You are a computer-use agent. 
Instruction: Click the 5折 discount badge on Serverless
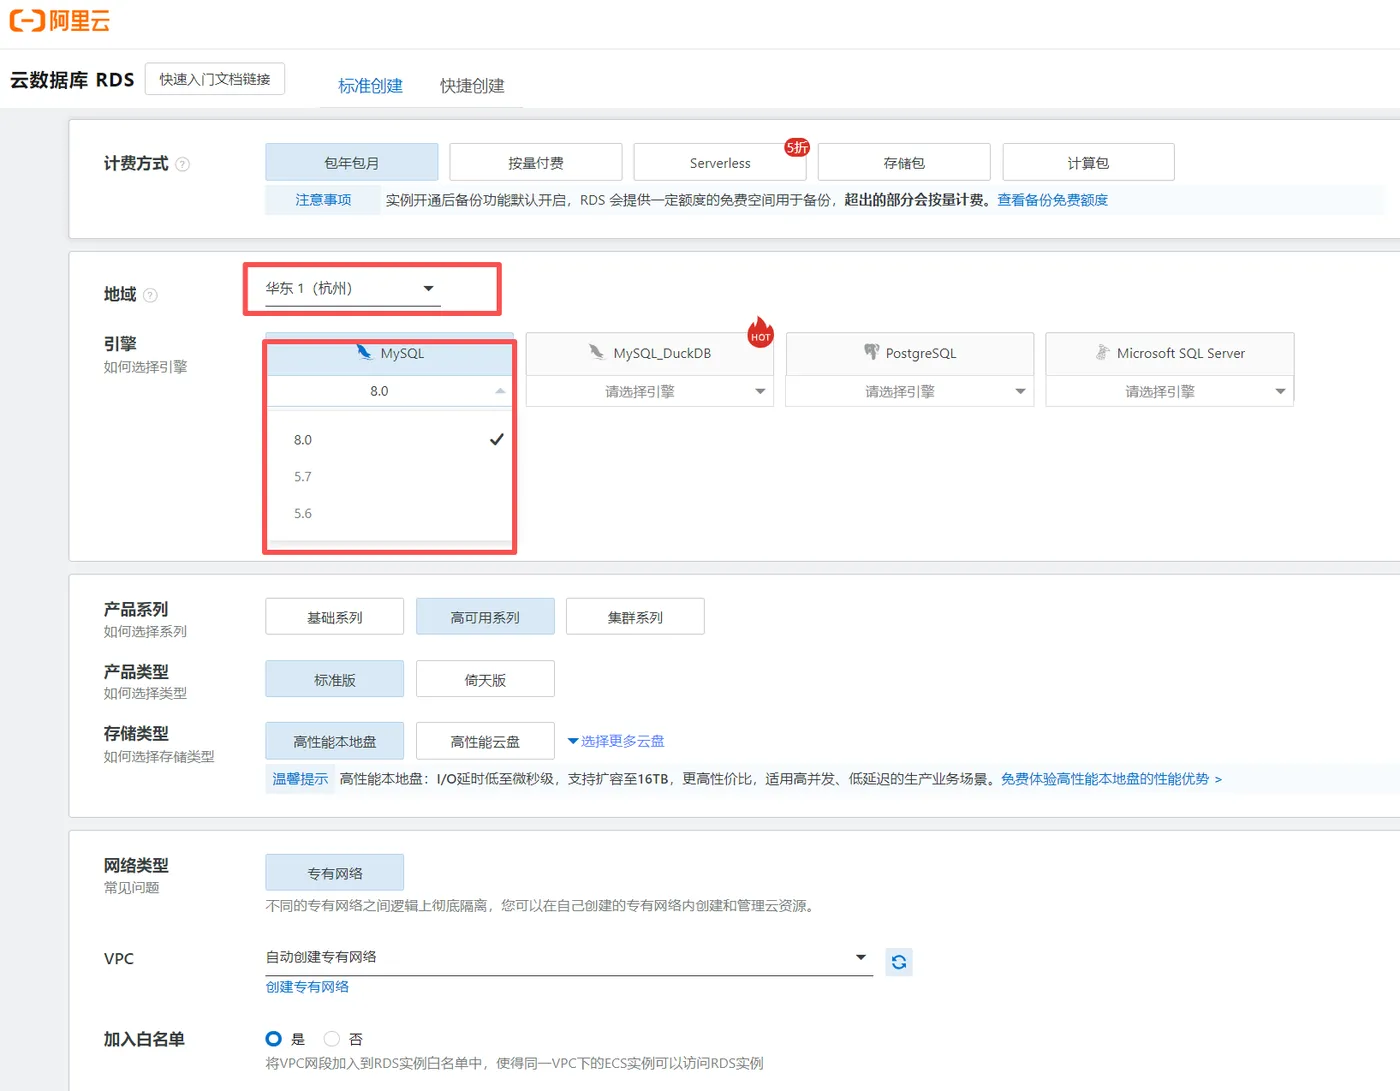(x=797, y=147)
